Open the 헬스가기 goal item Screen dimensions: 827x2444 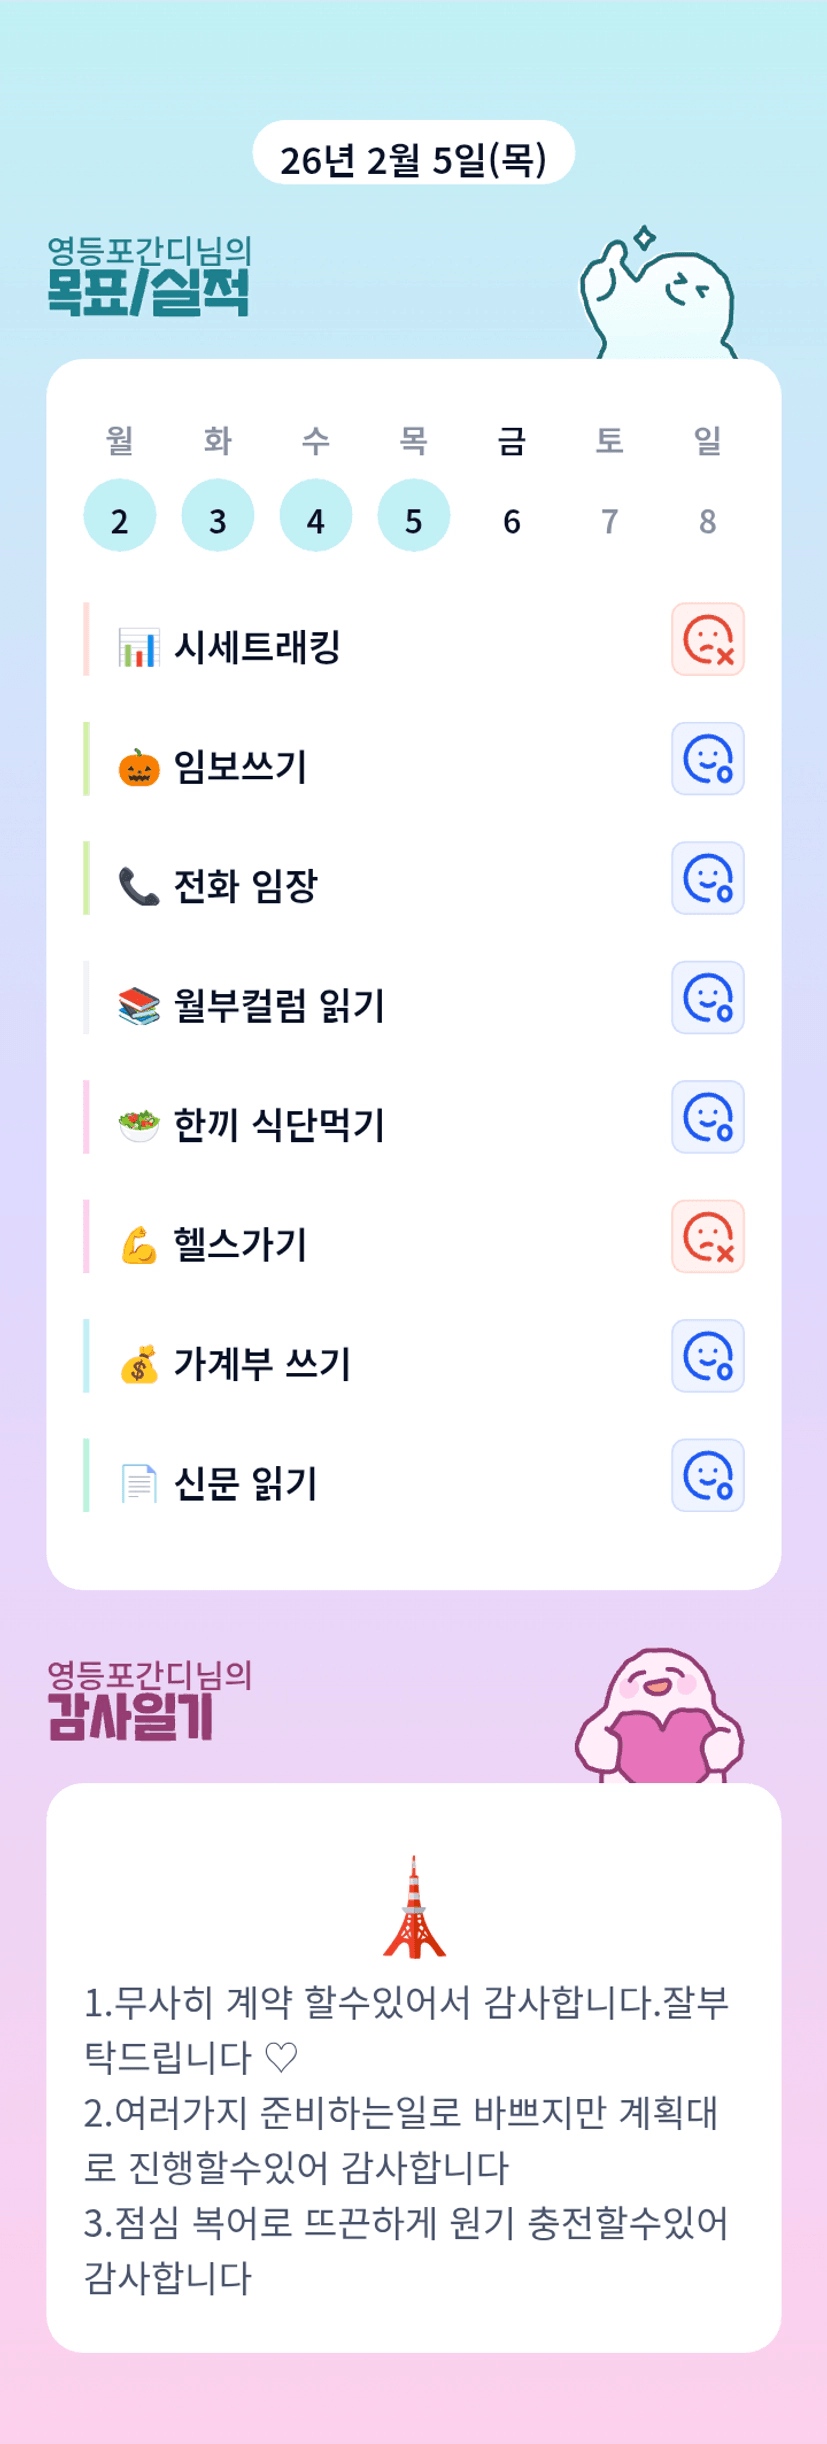tap(240, 1244)
